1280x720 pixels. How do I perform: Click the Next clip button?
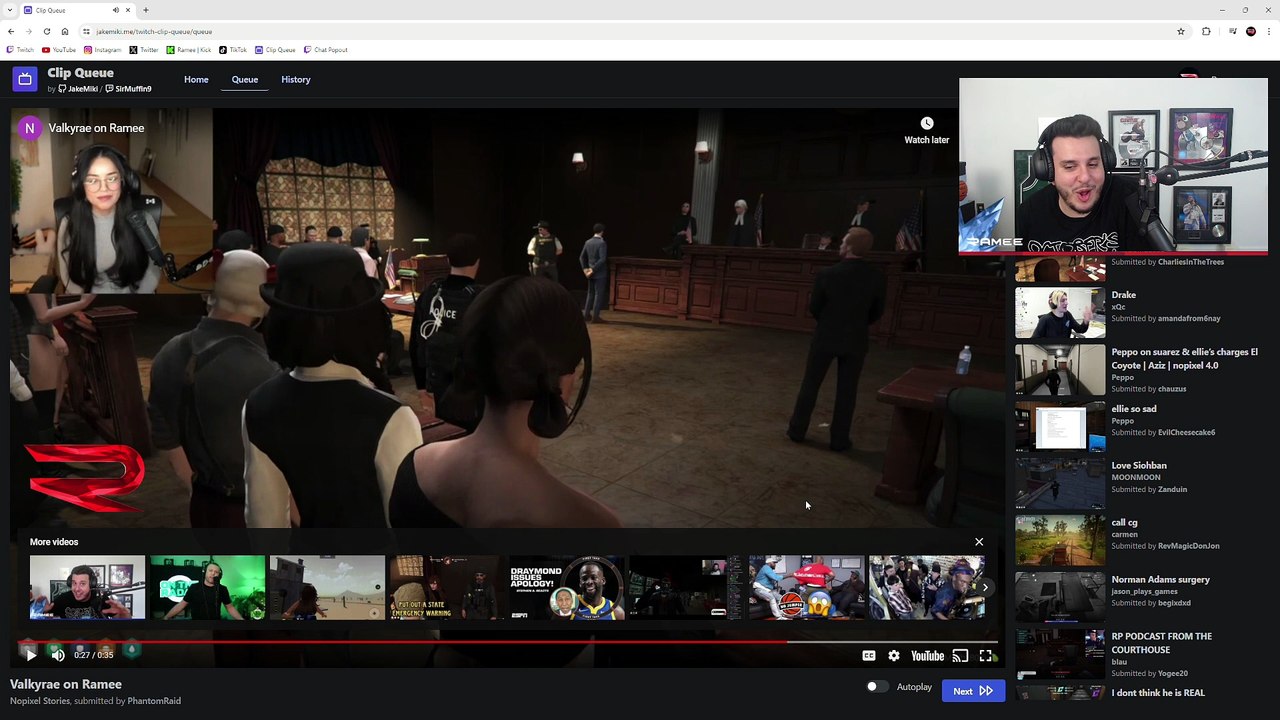(973, 690)
